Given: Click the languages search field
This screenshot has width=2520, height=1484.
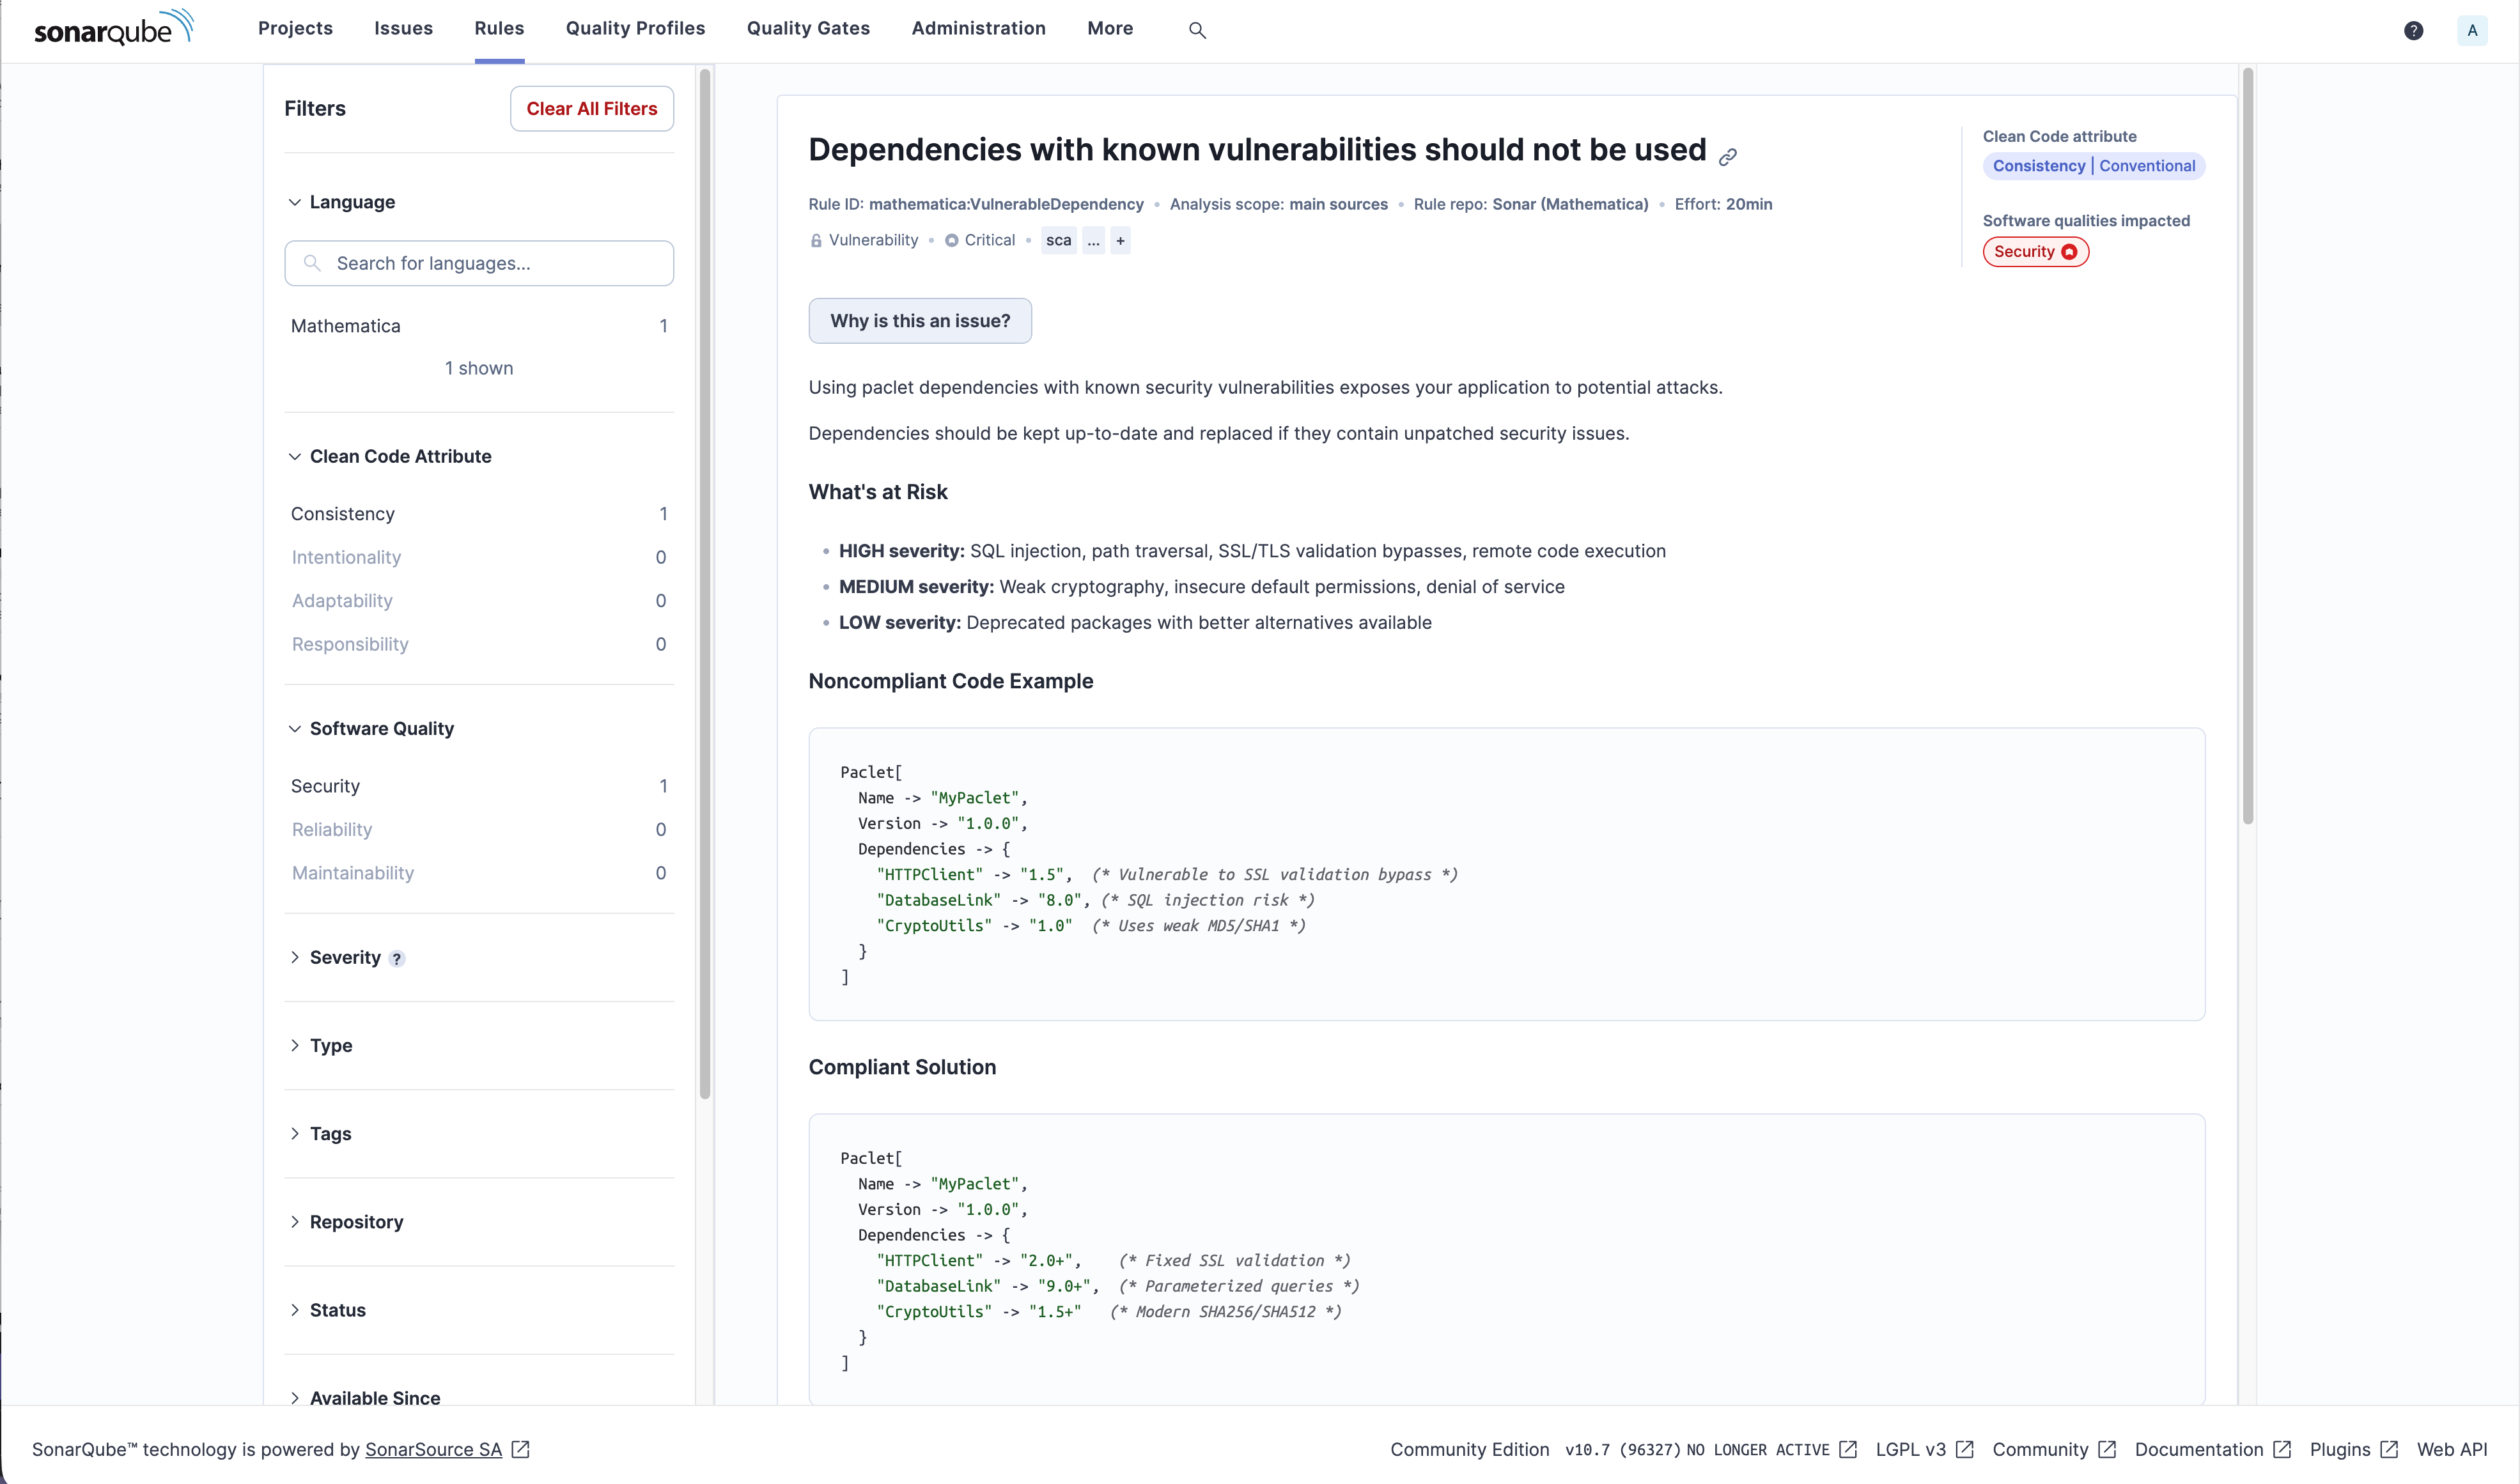Looking at the screenshot, I should click(479, 263).
